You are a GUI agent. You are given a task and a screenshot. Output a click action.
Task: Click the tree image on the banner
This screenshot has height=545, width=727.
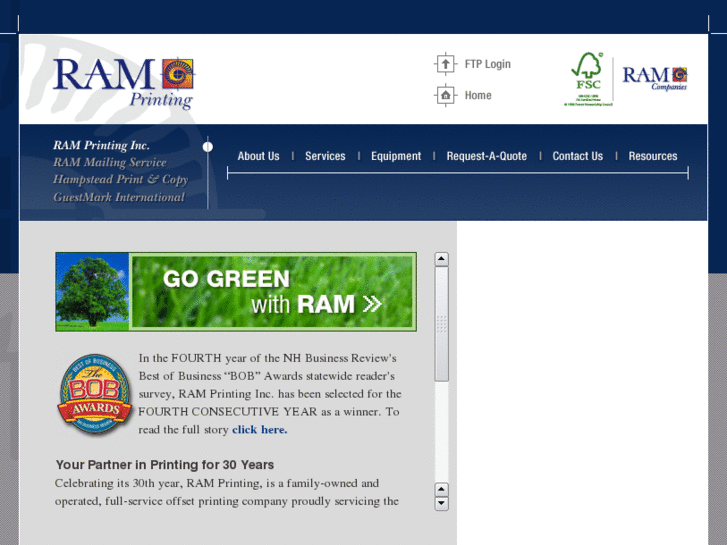[x=92, y=292]
